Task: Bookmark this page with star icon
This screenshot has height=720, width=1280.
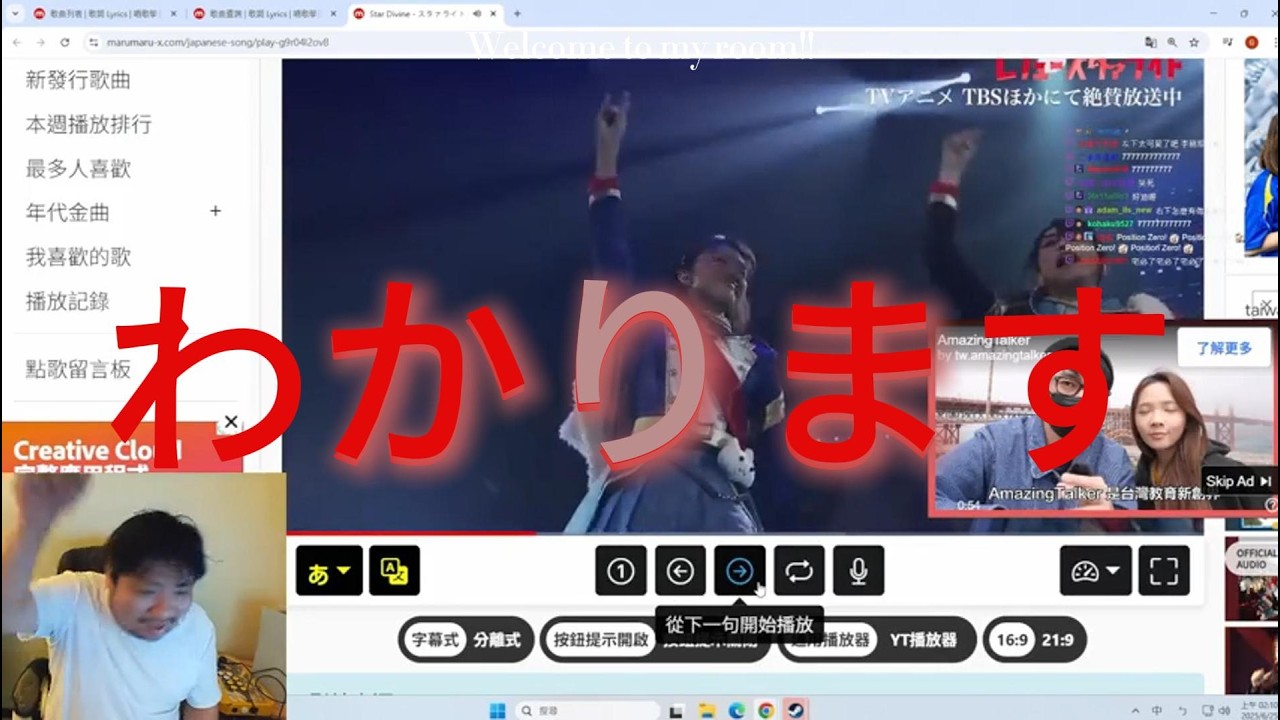Action: point(1194,42)
